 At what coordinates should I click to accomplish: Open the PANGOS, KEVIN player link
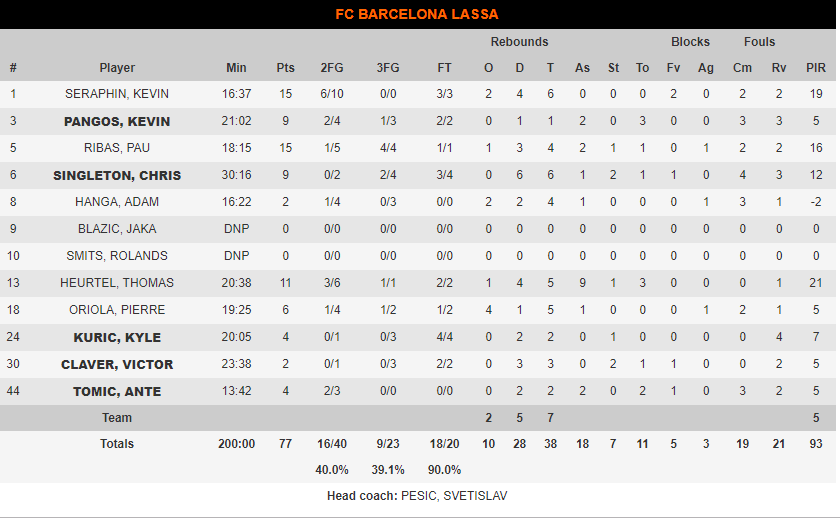(x=117, y=122)
